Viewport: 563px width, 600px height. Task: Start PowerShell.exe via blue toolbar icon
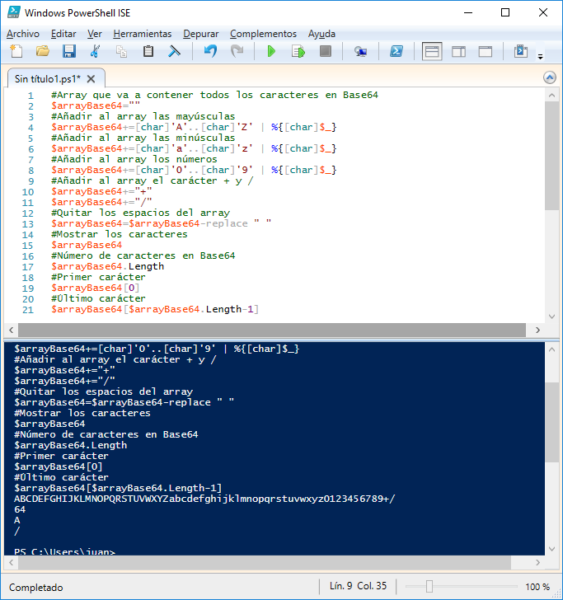[x=396, y=51]
